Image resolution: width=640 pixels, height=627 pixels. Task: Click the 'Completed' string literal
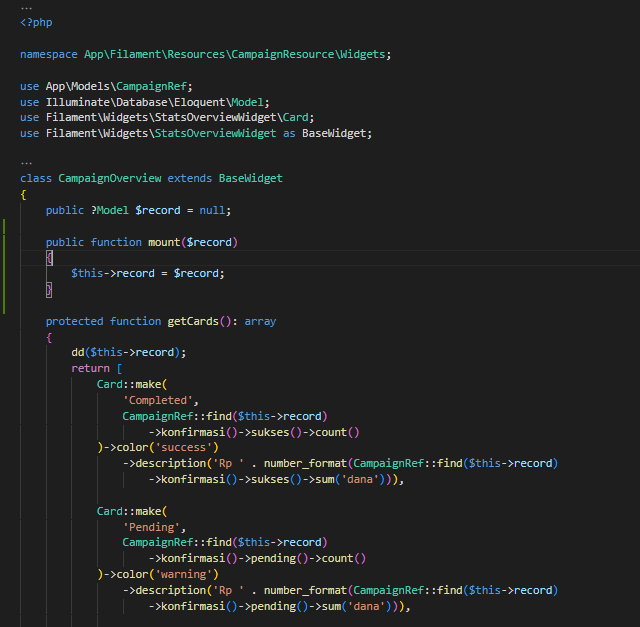(158, 400)
